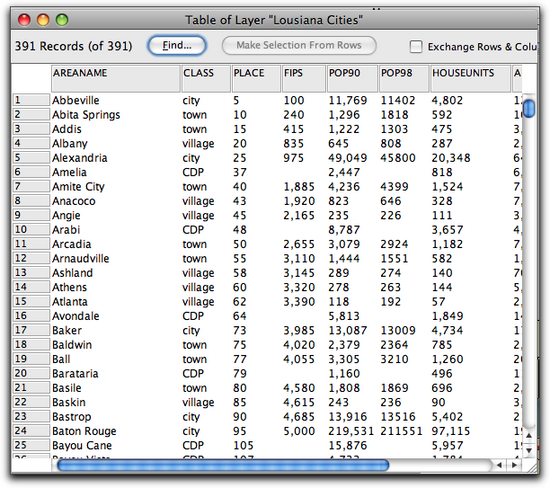Click the POP98 column header

[x=404, y=78]
